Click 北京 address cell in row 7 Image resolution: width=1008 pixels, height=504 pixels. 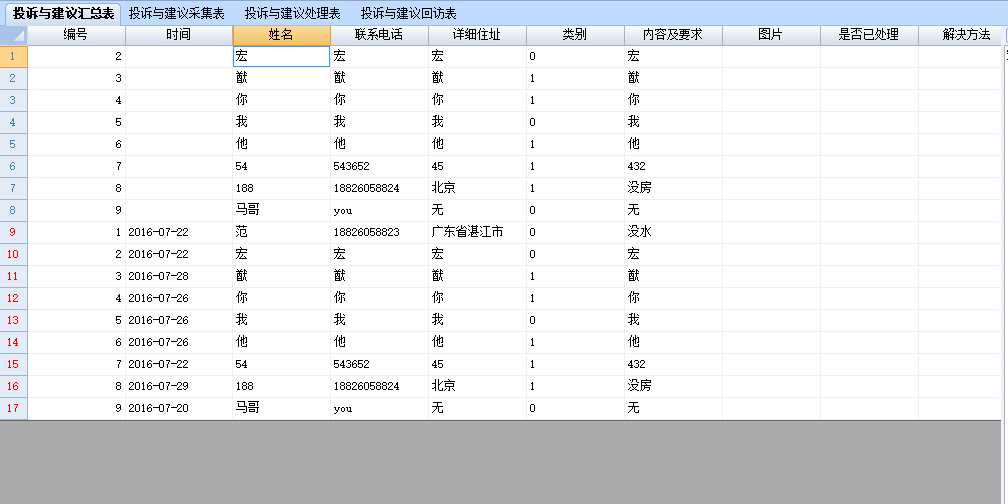tap(477, 188)
